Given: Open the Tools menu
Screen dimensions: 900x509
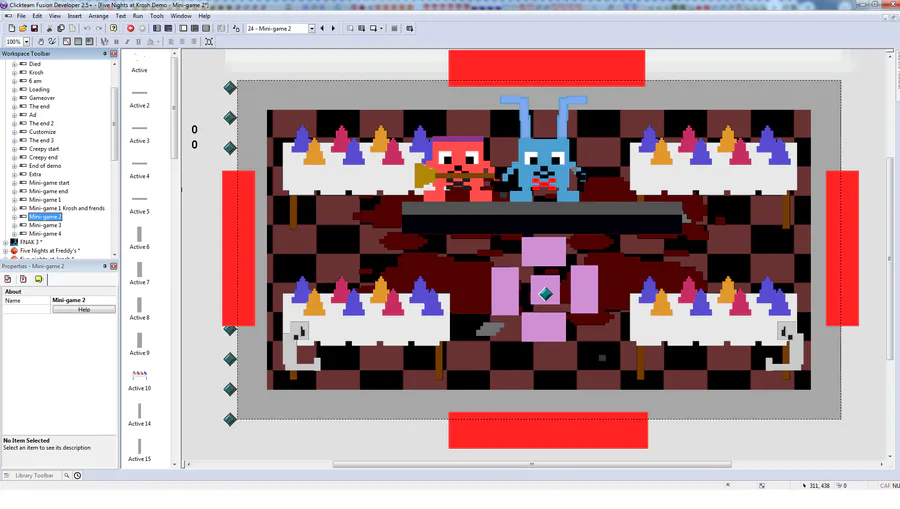Looking at the screenshot, I should coord(157,16).
